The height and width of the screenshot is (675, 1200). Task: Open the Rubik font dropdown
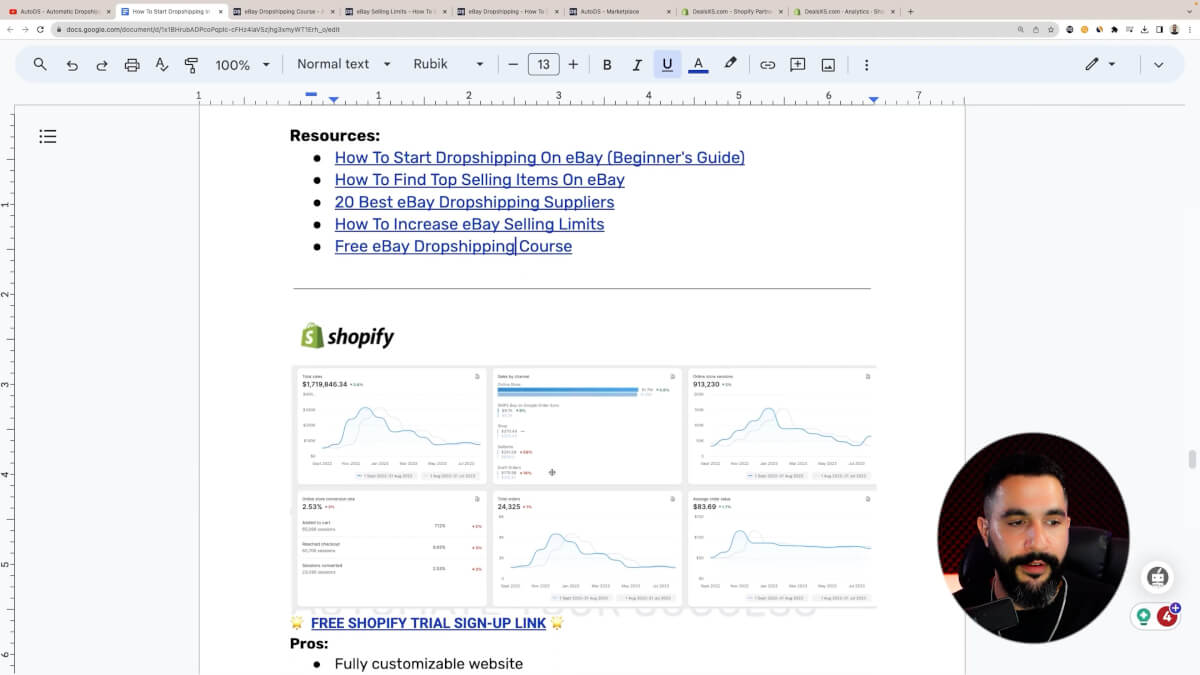448,64
